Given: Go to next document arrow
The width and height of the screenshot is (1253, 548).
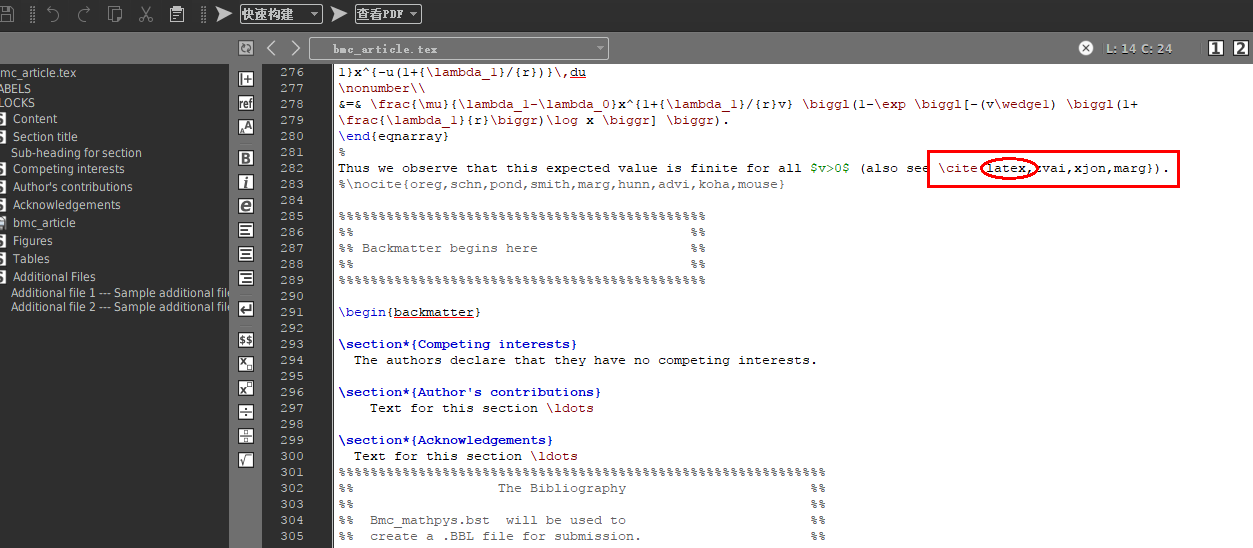Looking at the screenshot, I should pos(295,48).
